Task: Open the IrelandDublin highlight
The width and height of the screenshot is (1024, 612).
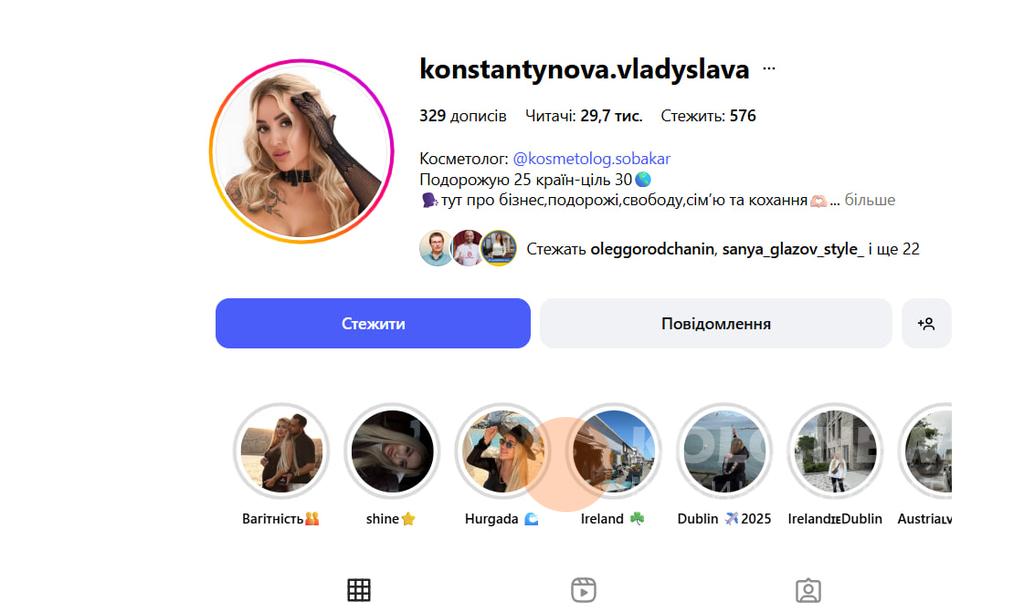Action: tap(835, 451)
